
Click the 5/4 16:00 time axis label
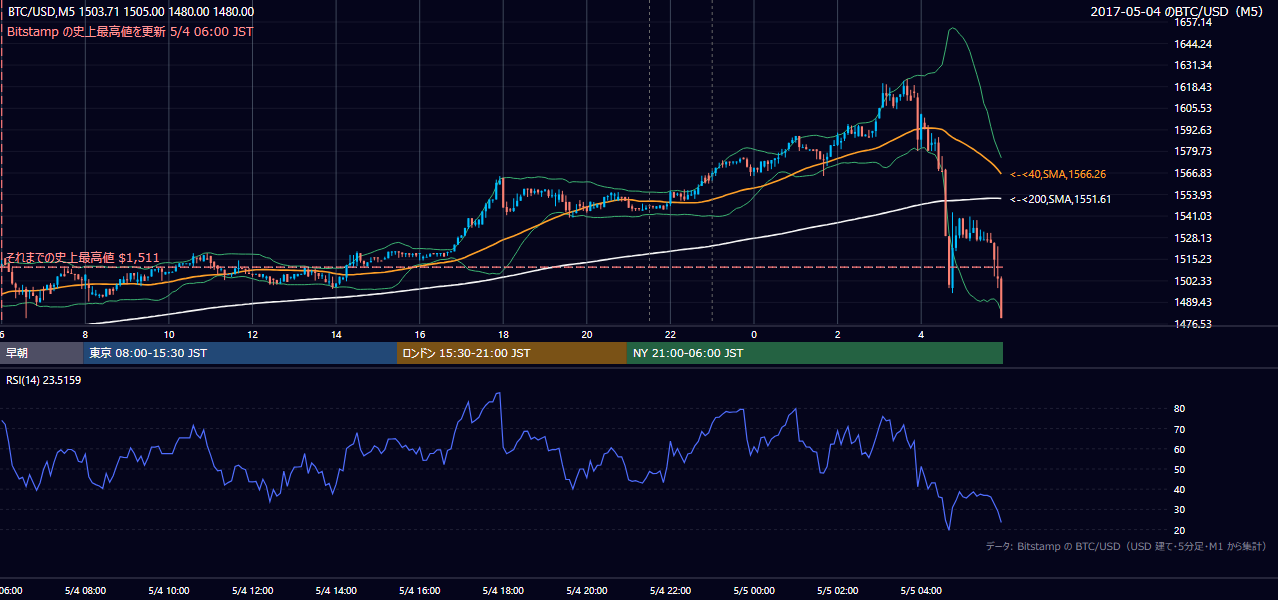(x=419, y=591)
